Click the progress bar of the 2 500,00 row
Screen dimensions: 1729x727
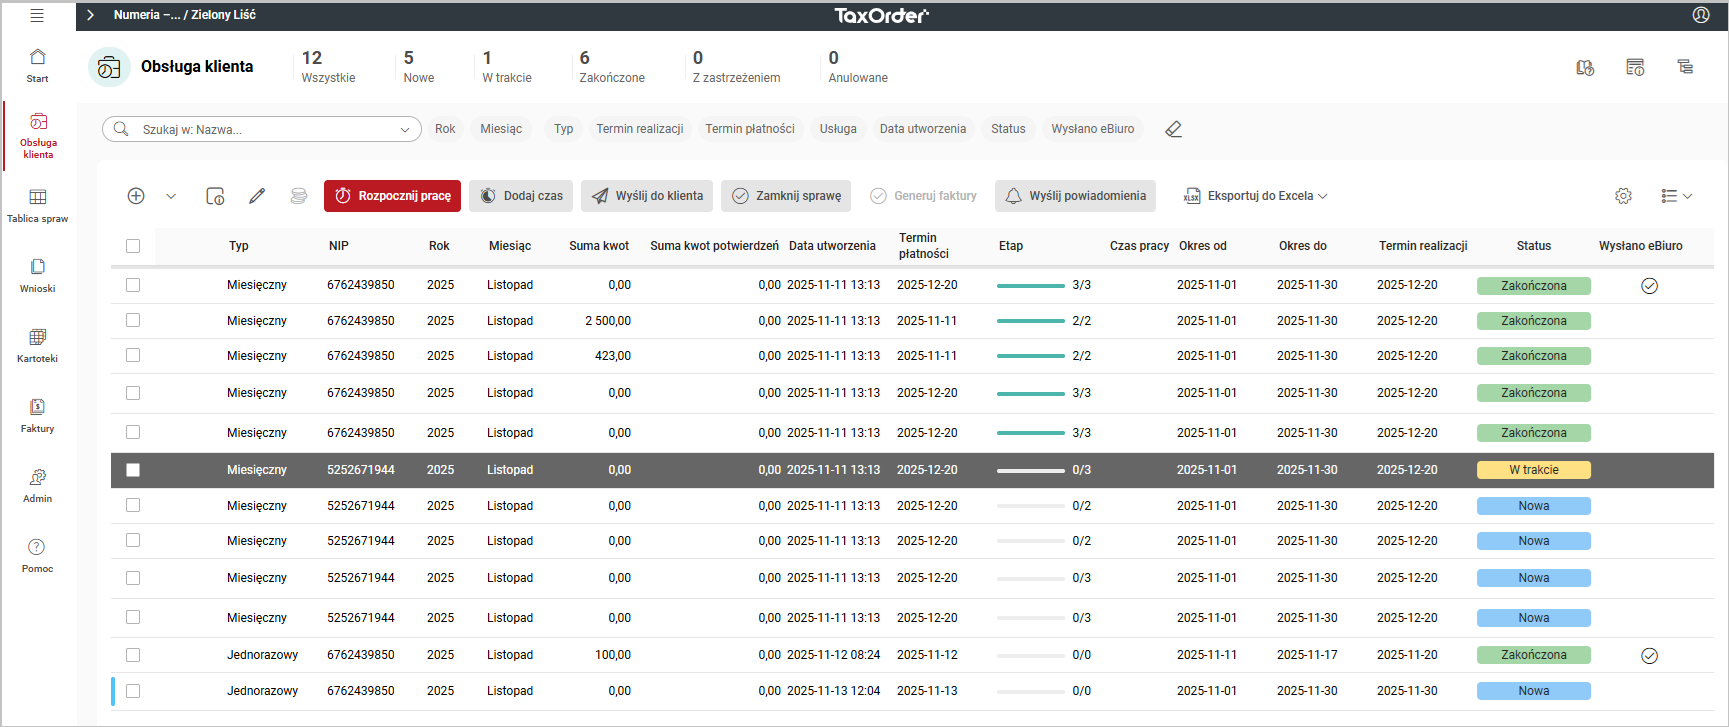tap(1030, 321)
